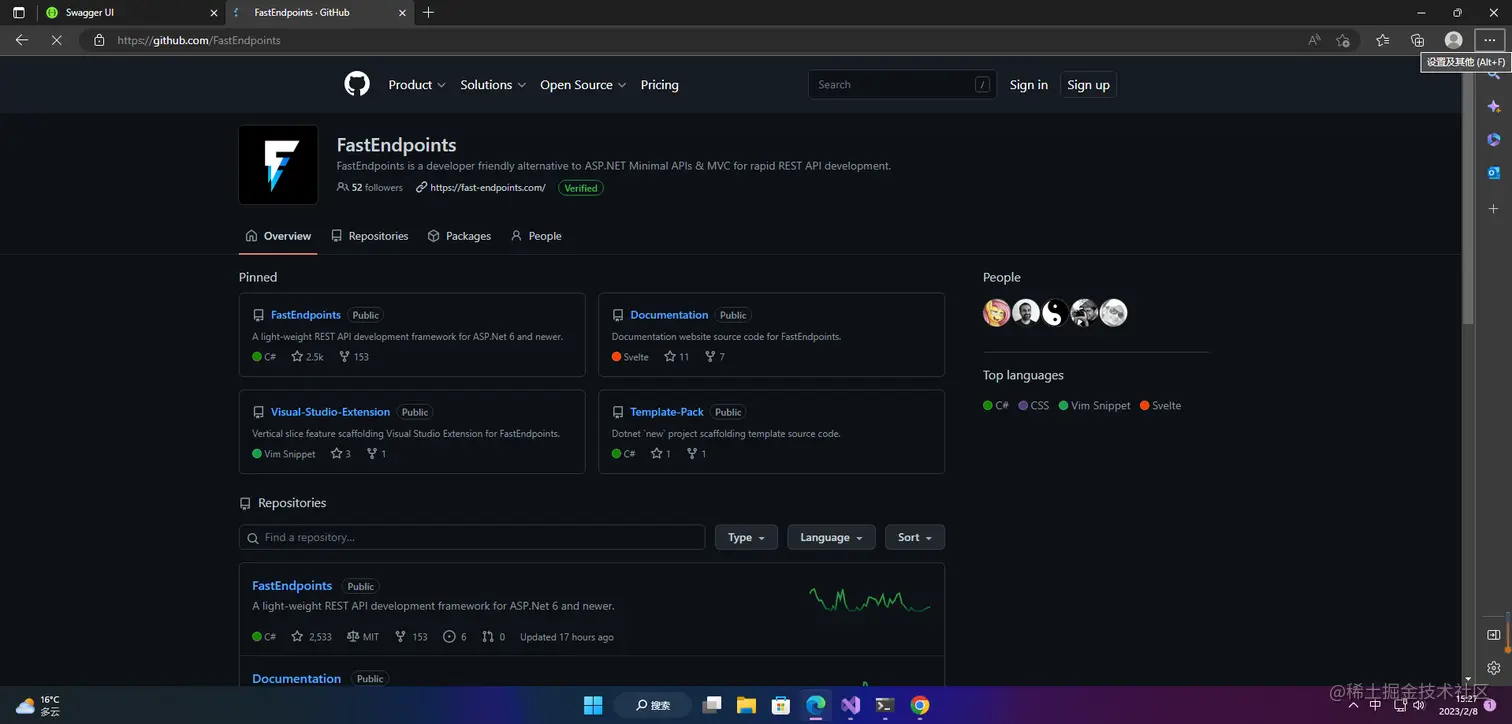Viewport: 1512px width, 724px height.
Task: Expand the Solutions menu
Action: (493, 85)
